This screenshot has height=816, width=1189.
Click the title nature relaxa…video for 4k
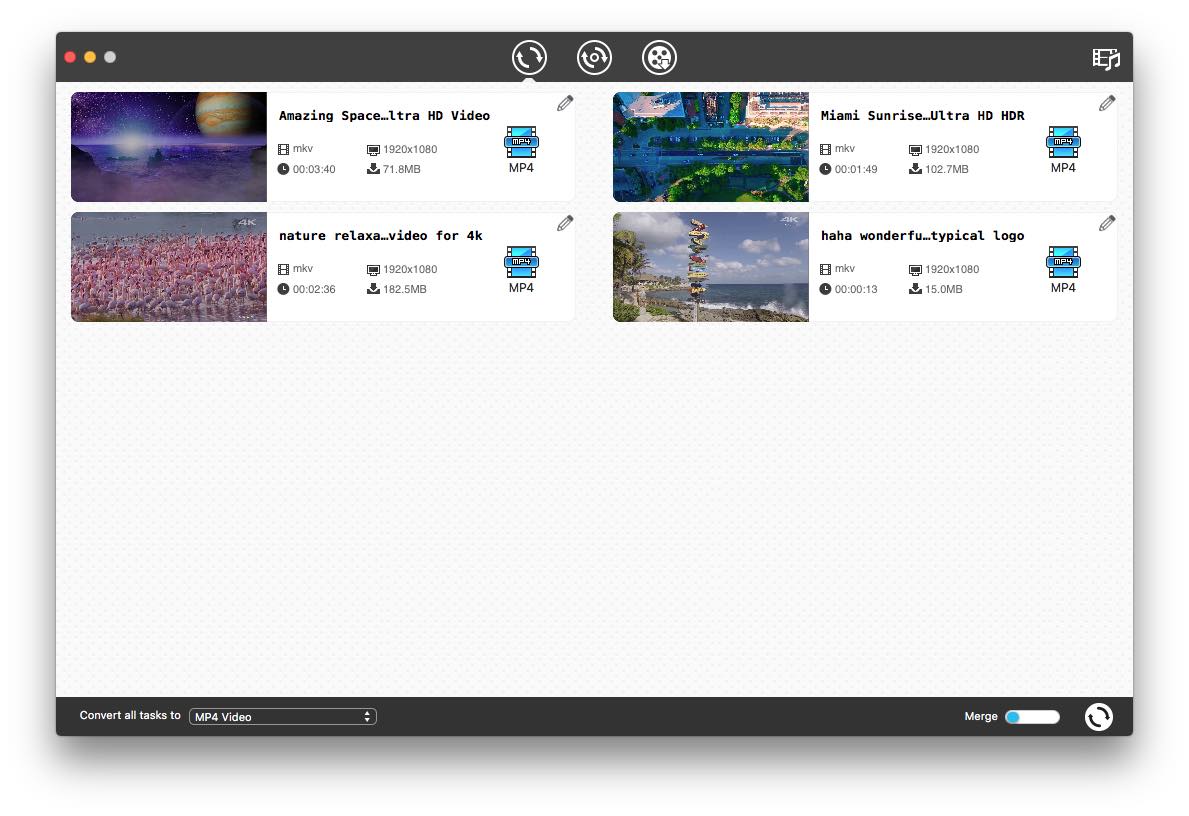point(381,235)
